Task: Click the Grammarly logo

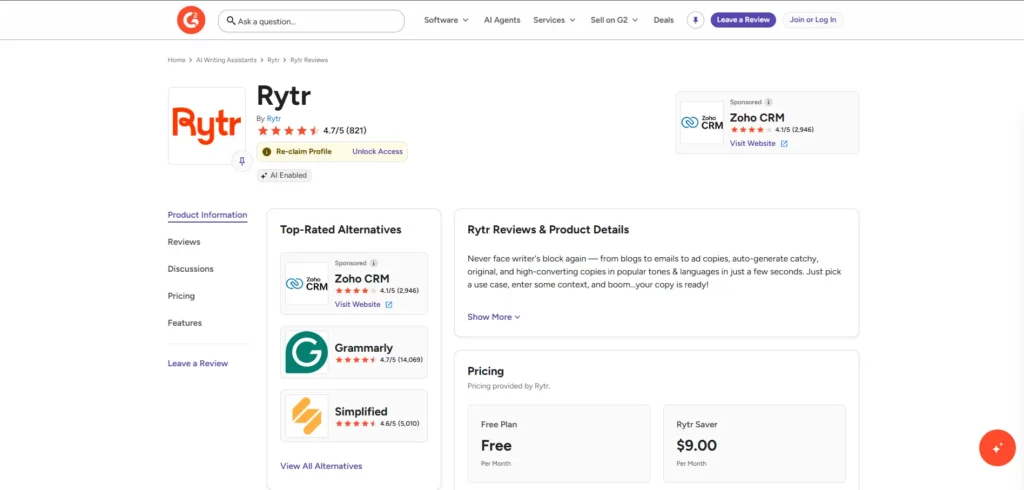Action: (x=307, y=352)
